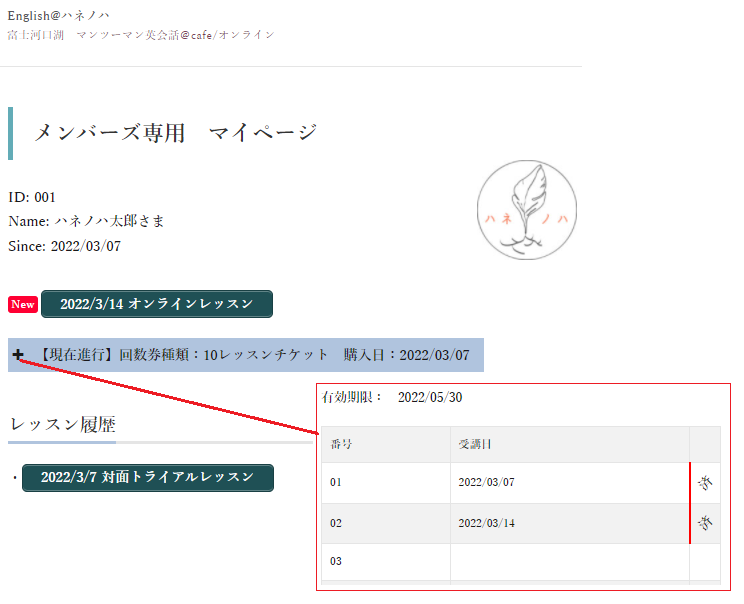Open the 2022/3/14 オンラインレッスン button
Image resolution: width=744 pixels, height=604 pixels.
[156, 305]
